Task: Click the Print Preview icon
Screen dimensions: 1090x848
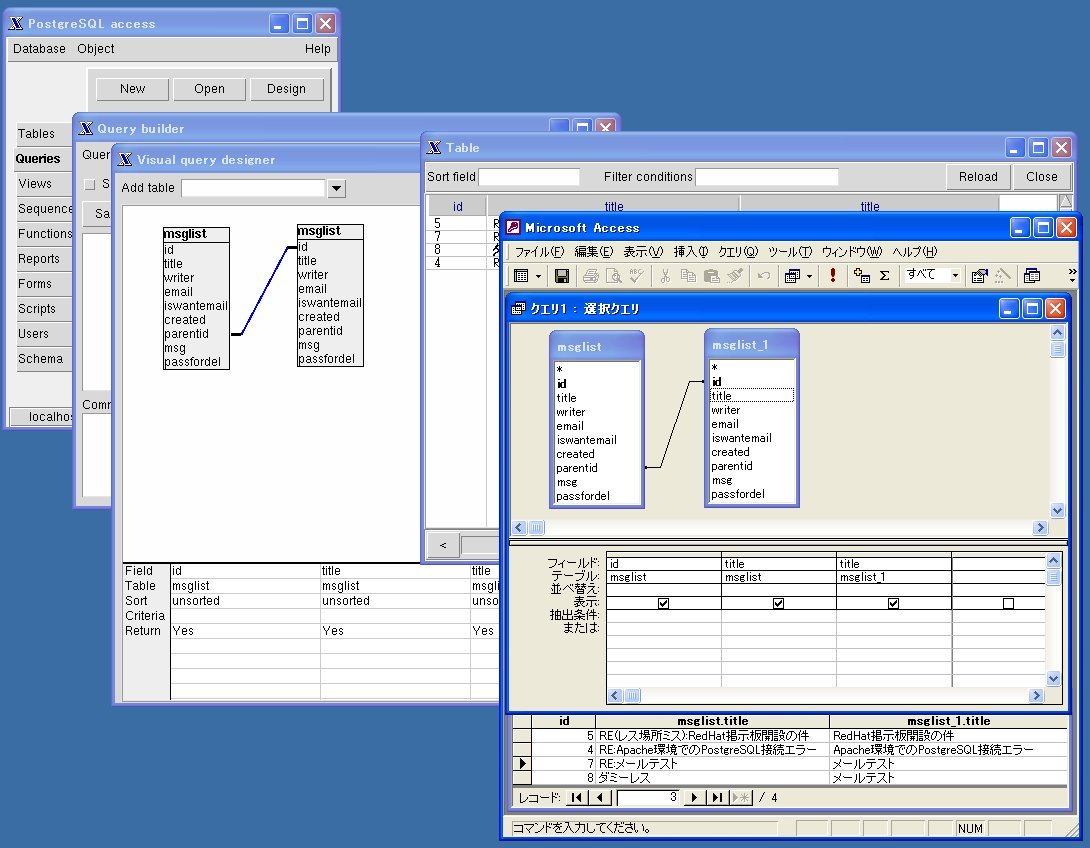Action: 613,276
